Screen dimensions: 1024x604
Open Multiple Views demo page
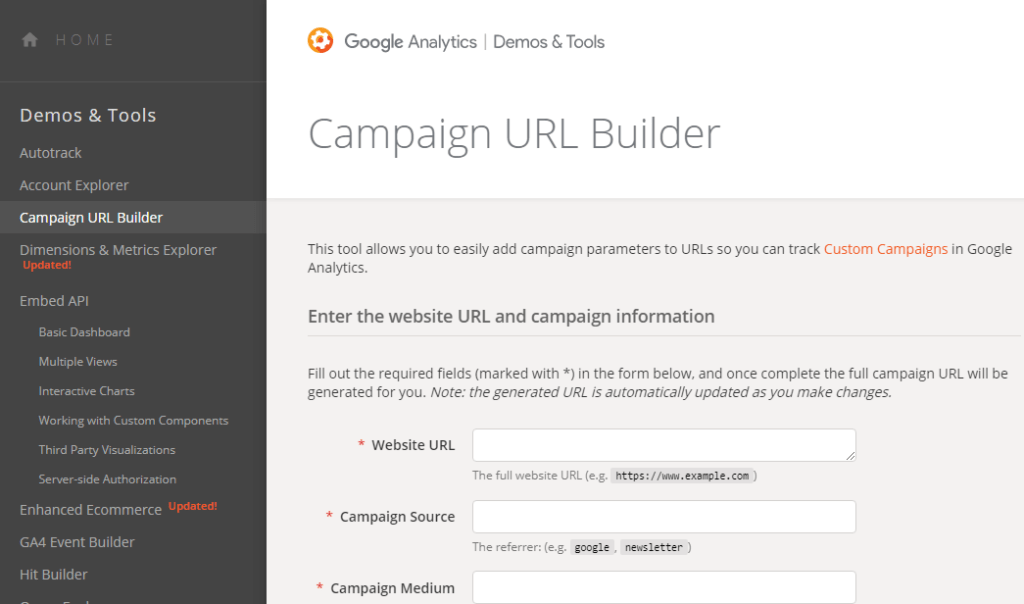[x=78, y=361]
